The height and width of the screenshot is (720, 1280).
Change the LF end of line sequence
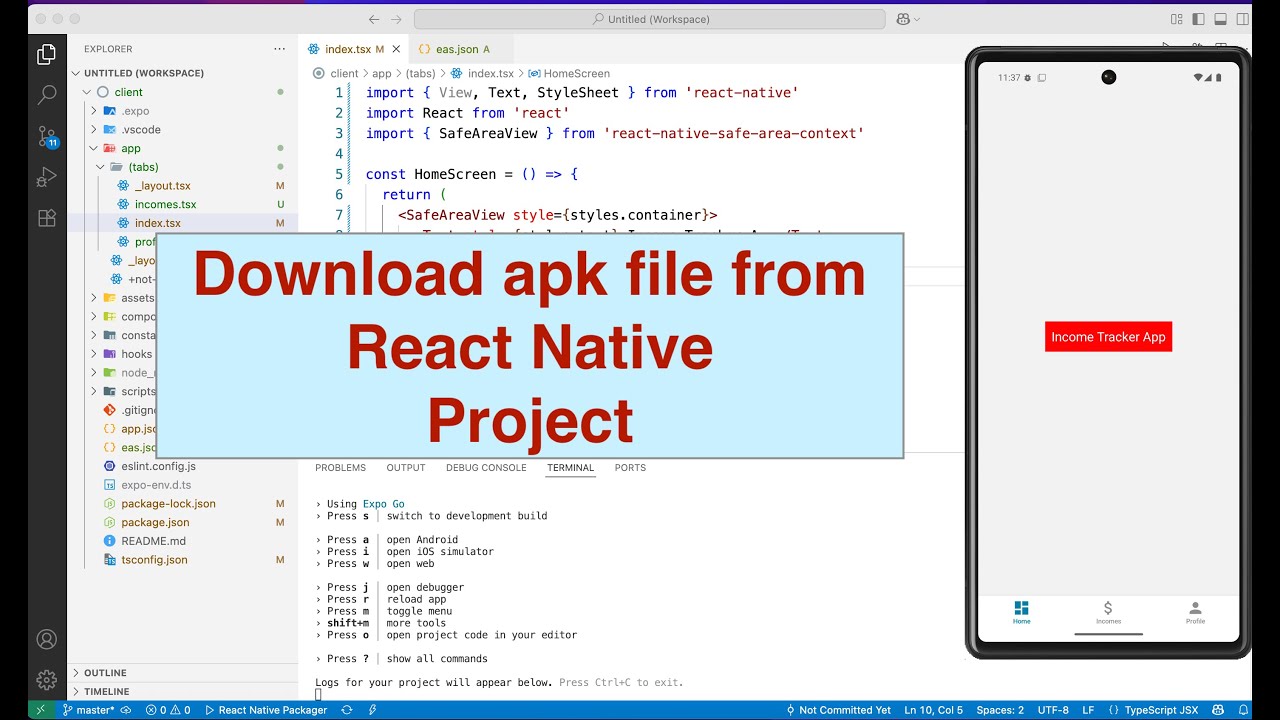pos(1088,710)
